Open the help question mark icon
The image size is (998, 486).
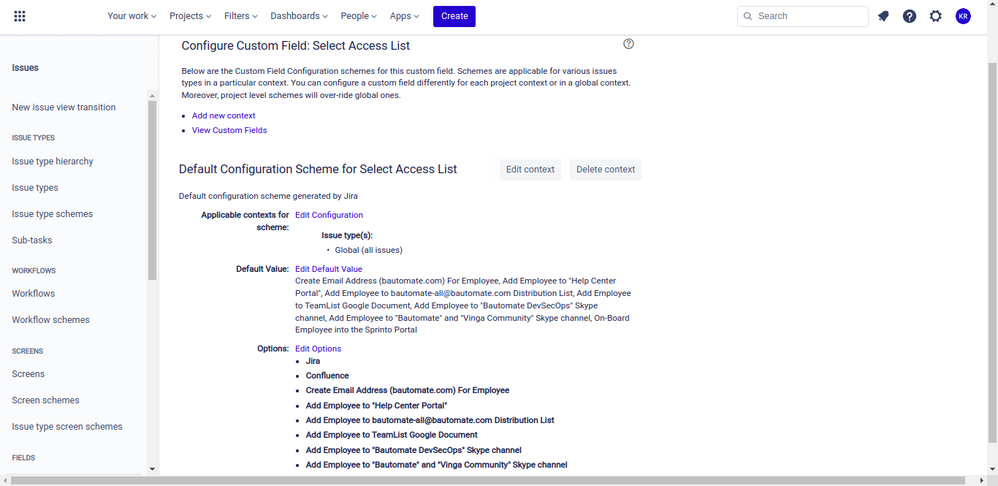pyautogui.click(x=910, y=17)
